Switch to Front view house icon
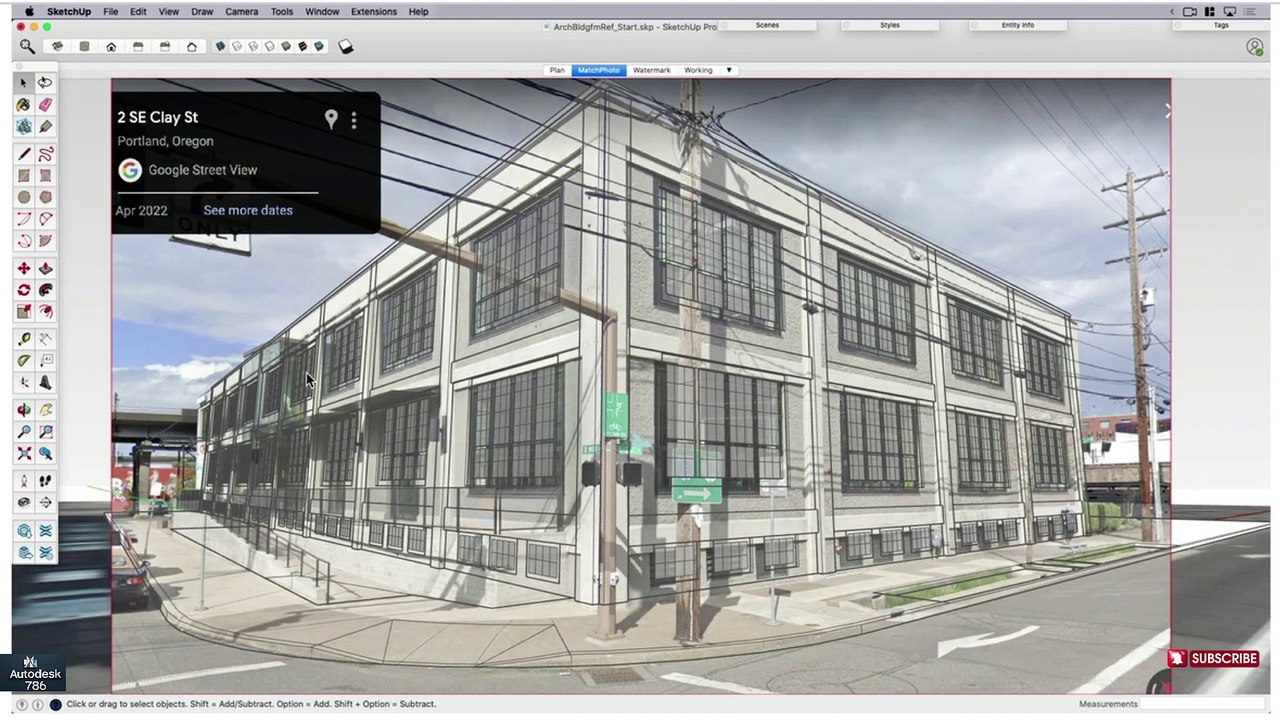 tap(111, 46)
